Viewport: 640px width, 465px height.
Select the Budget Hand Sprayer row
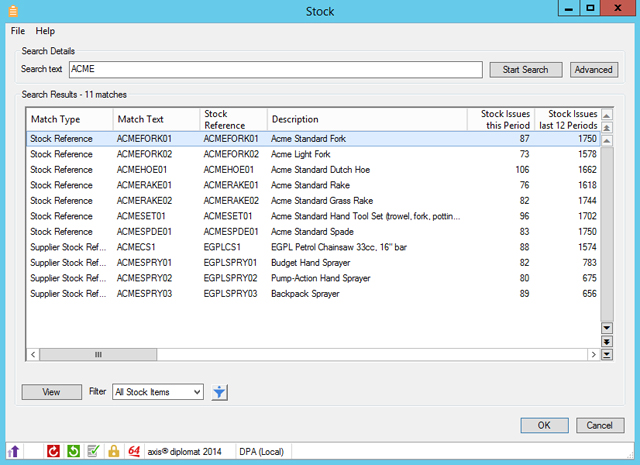313,263
